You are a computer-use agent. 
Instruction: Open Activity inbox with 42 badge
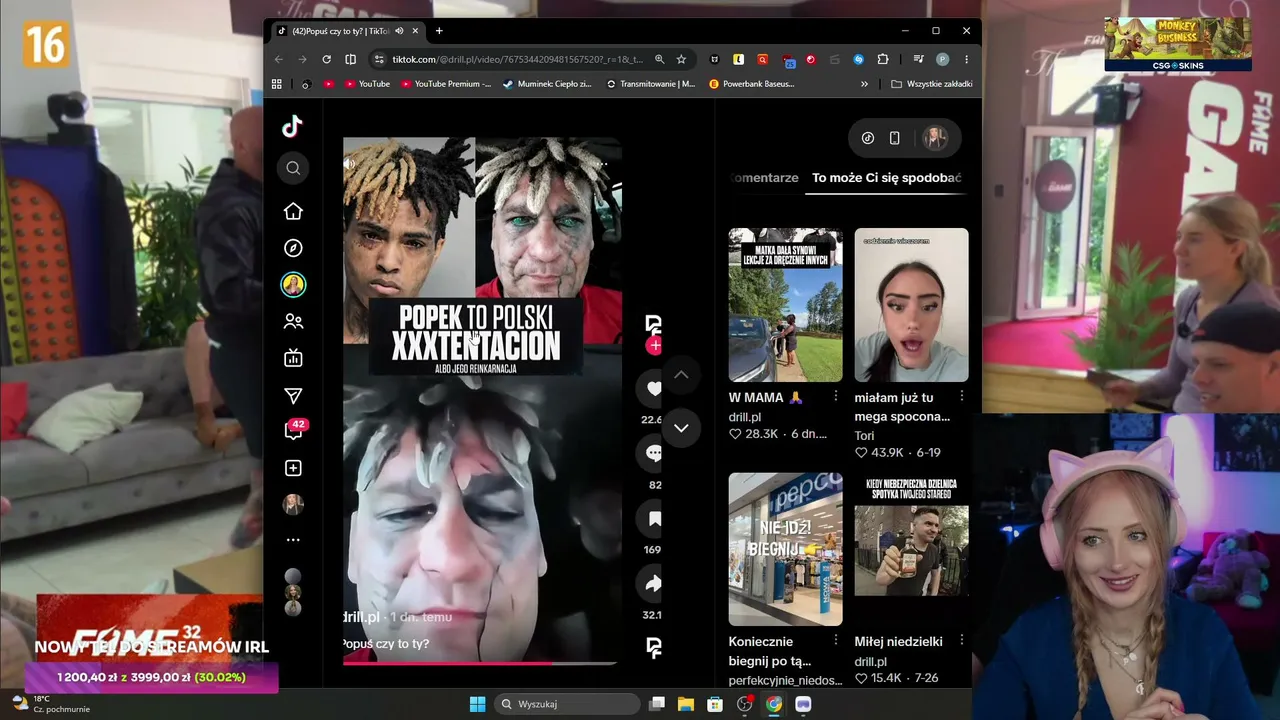[294, 430]
